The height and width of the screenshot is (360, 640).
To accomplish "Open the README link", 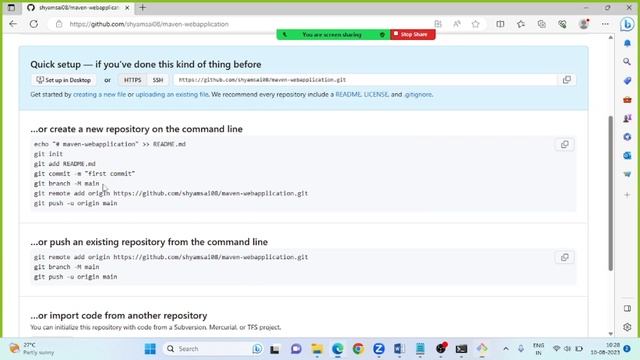I will tap(348, 94).
